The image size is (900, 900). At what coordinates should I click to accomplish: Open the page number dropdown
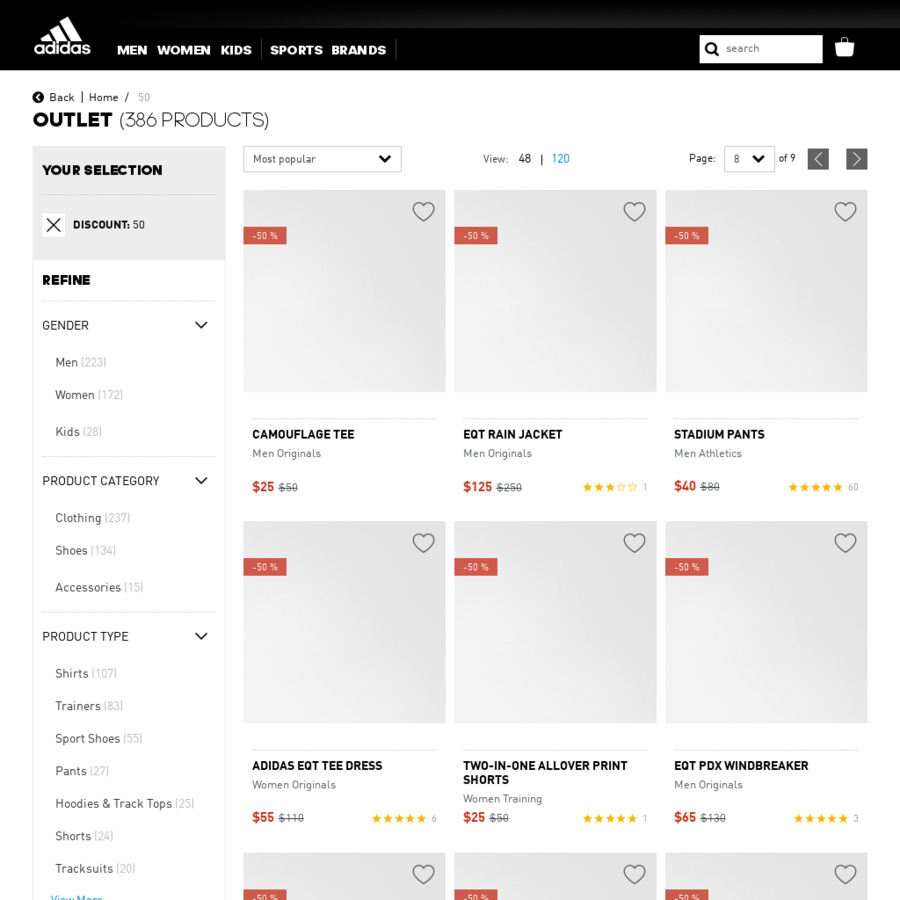(749, 159)
